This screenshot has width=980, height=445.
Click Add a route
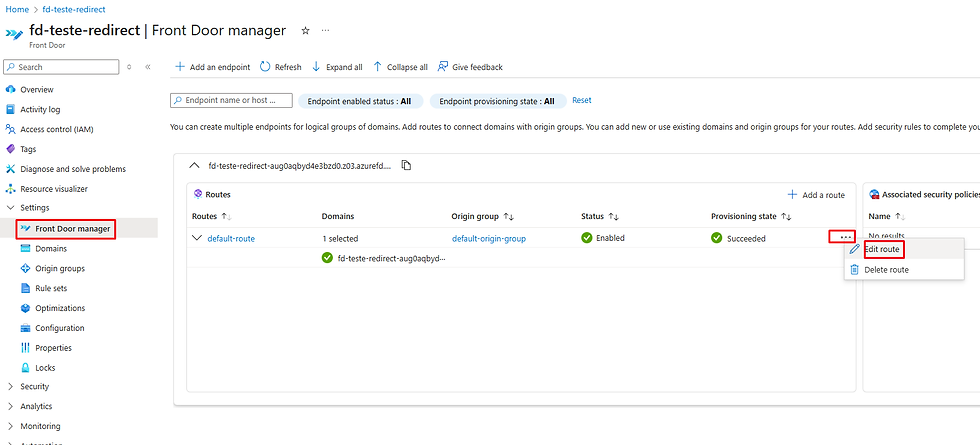(x=816, y=195)
